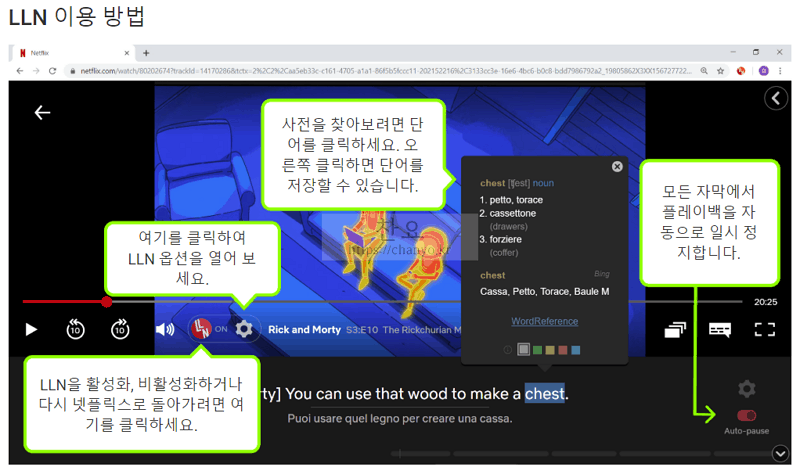Open the WordReference link
The height and width of the screenshot is (474, 800).
point(544,321)
